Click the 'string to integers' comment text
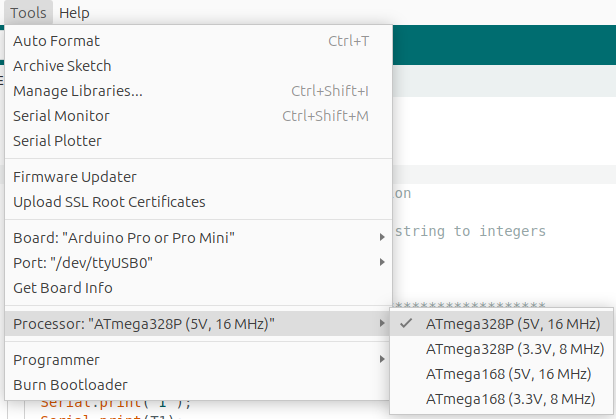Screen dimensions: 616x419 pos(470,231)
